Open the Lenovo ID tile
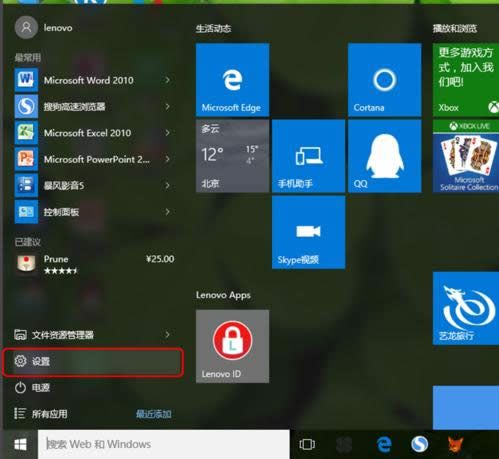Viewport: 499px width, 459px height. click(x=232, y=346)
